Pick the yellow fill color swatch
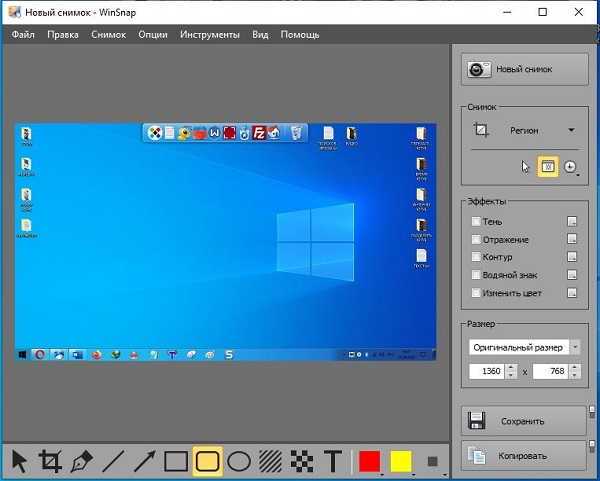Screen dimensions: 600x481 [401, 461]
